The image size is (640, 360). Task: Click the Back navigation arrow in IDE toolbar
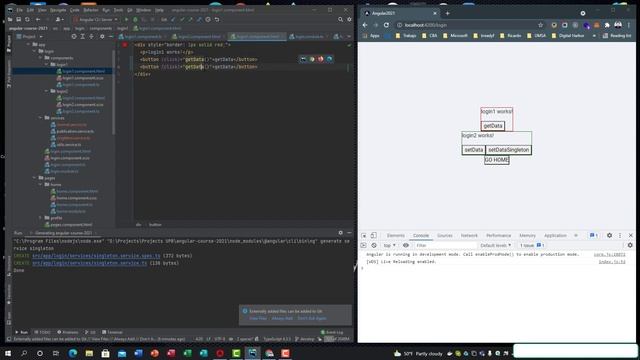point(38,19)
